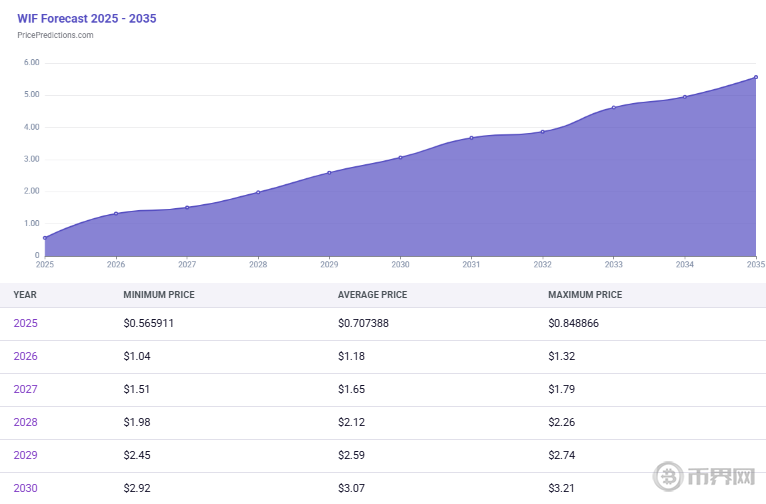Click the 2029 year link
Screen dimensions: 766x504
26,456
